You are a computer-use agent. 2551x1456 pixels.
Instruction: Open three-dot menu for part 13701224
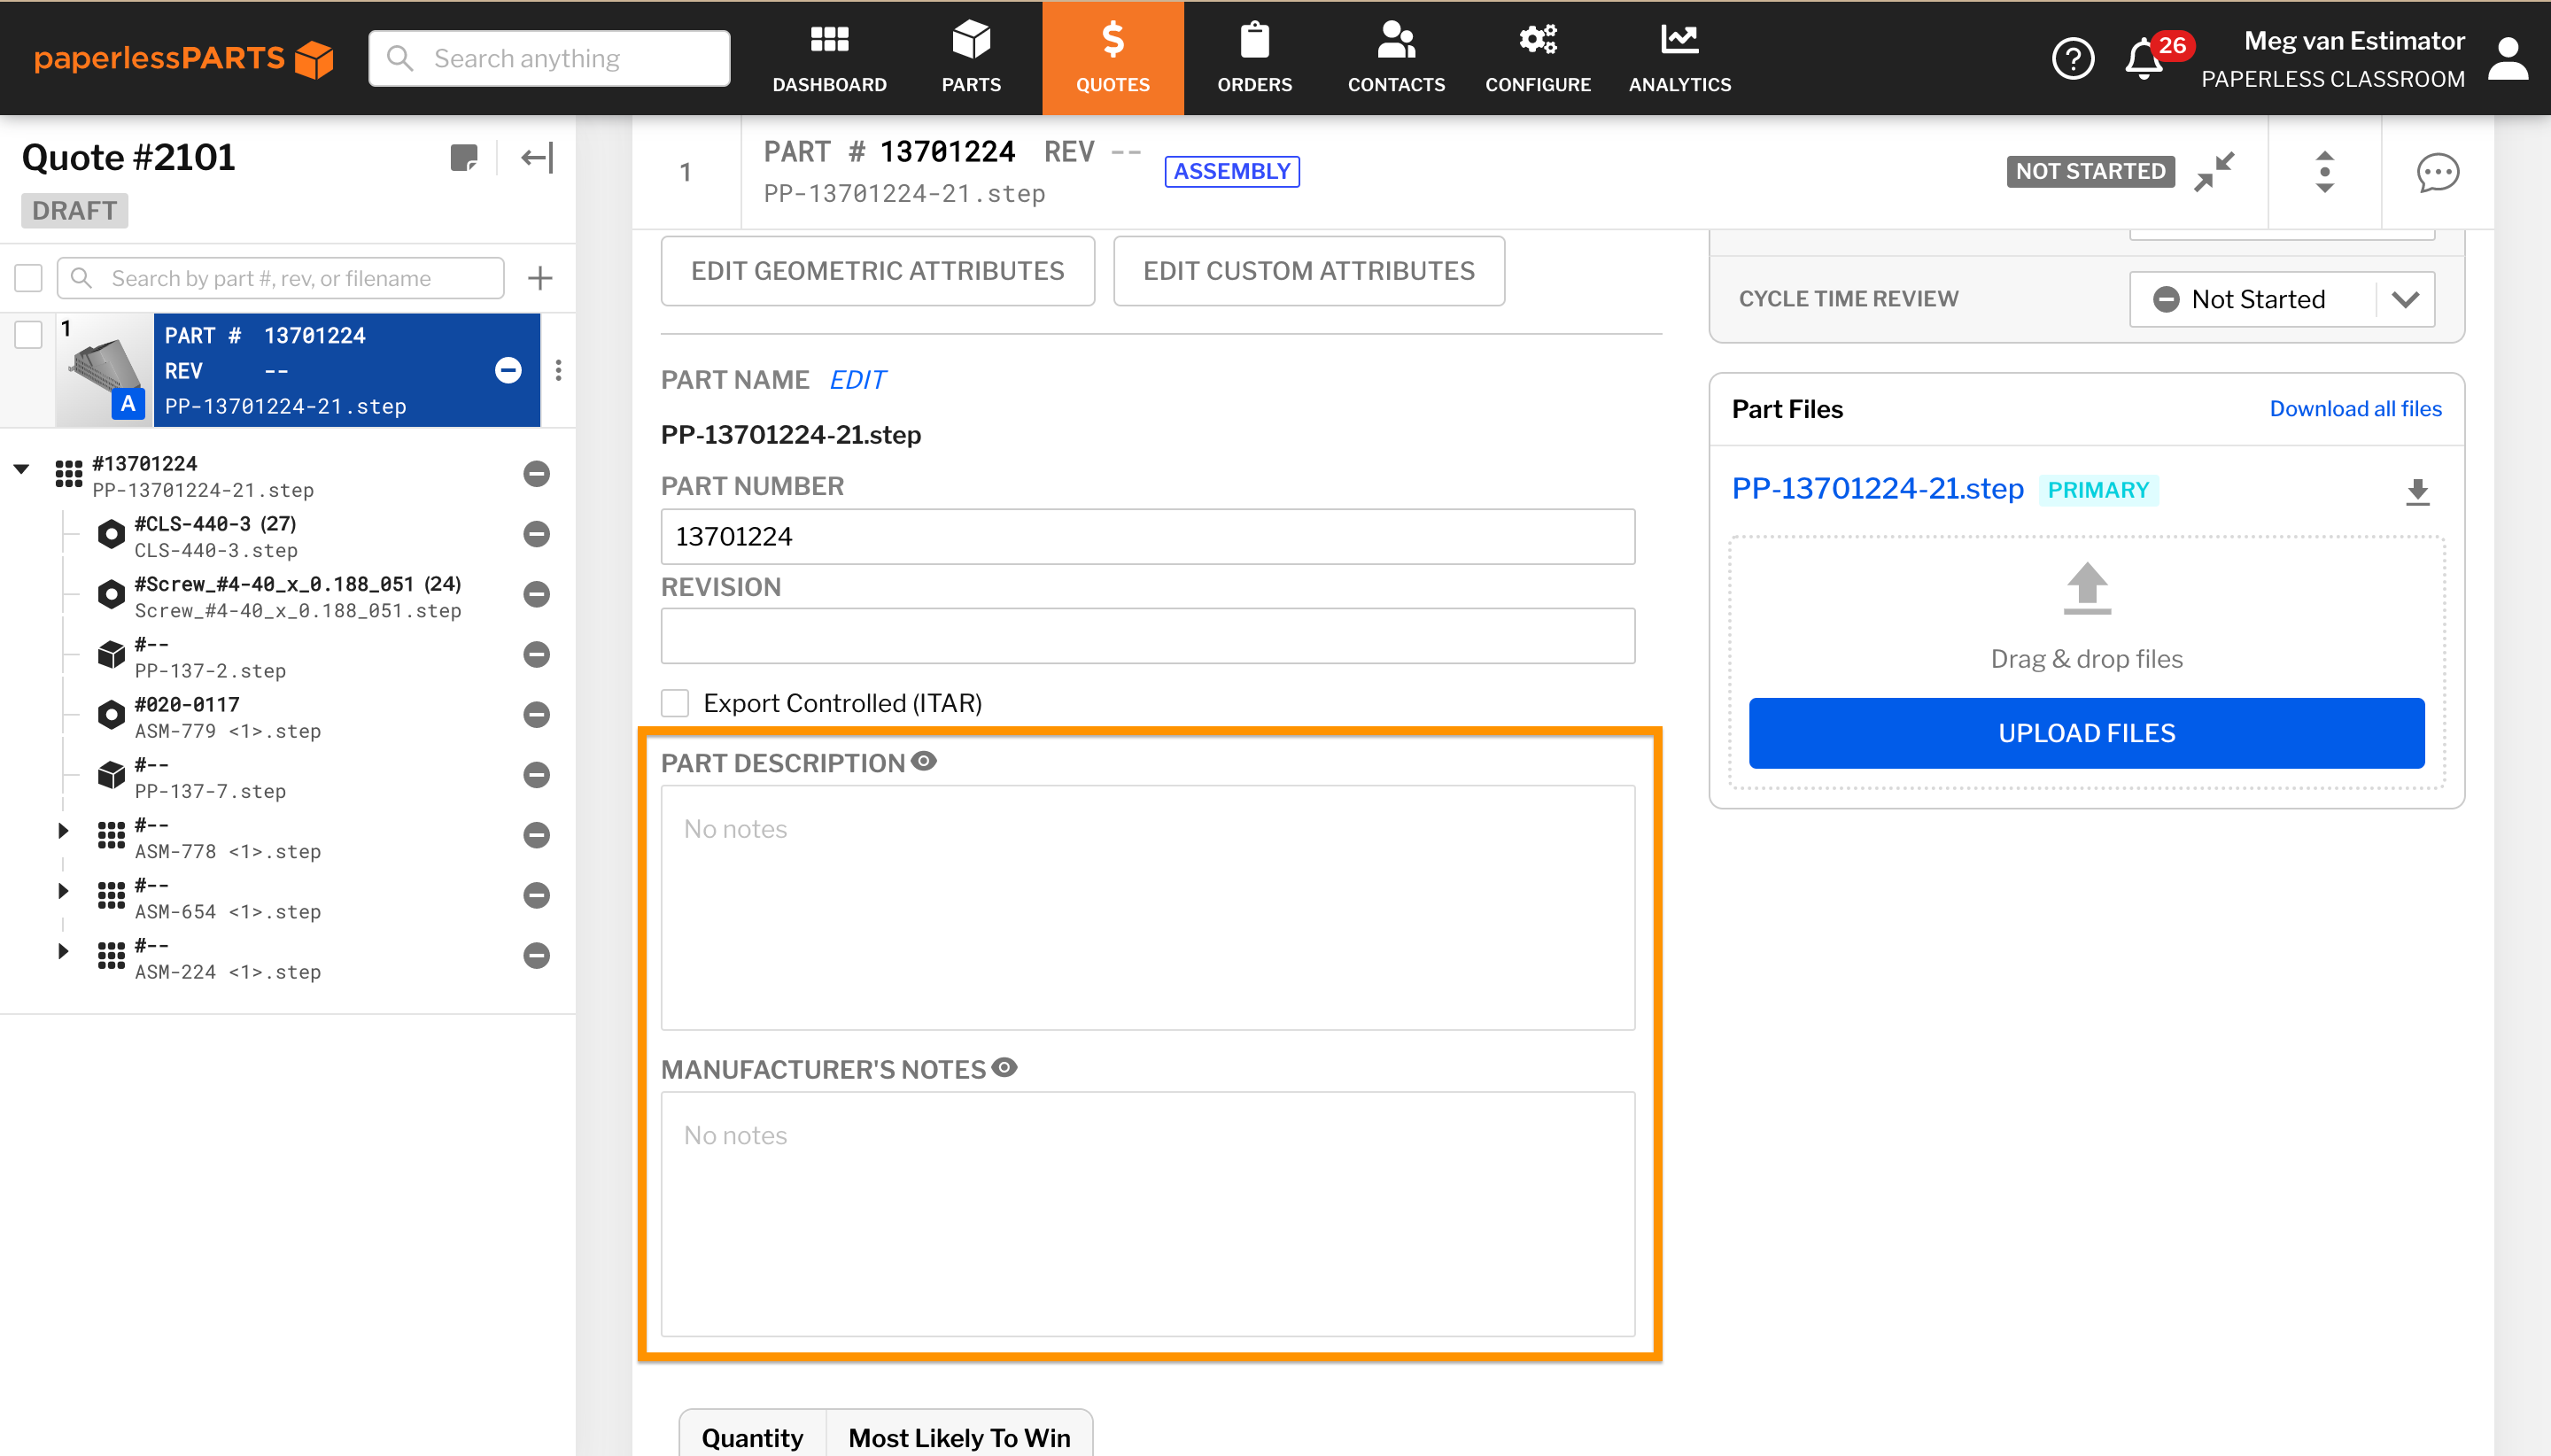tap(558, 370)
